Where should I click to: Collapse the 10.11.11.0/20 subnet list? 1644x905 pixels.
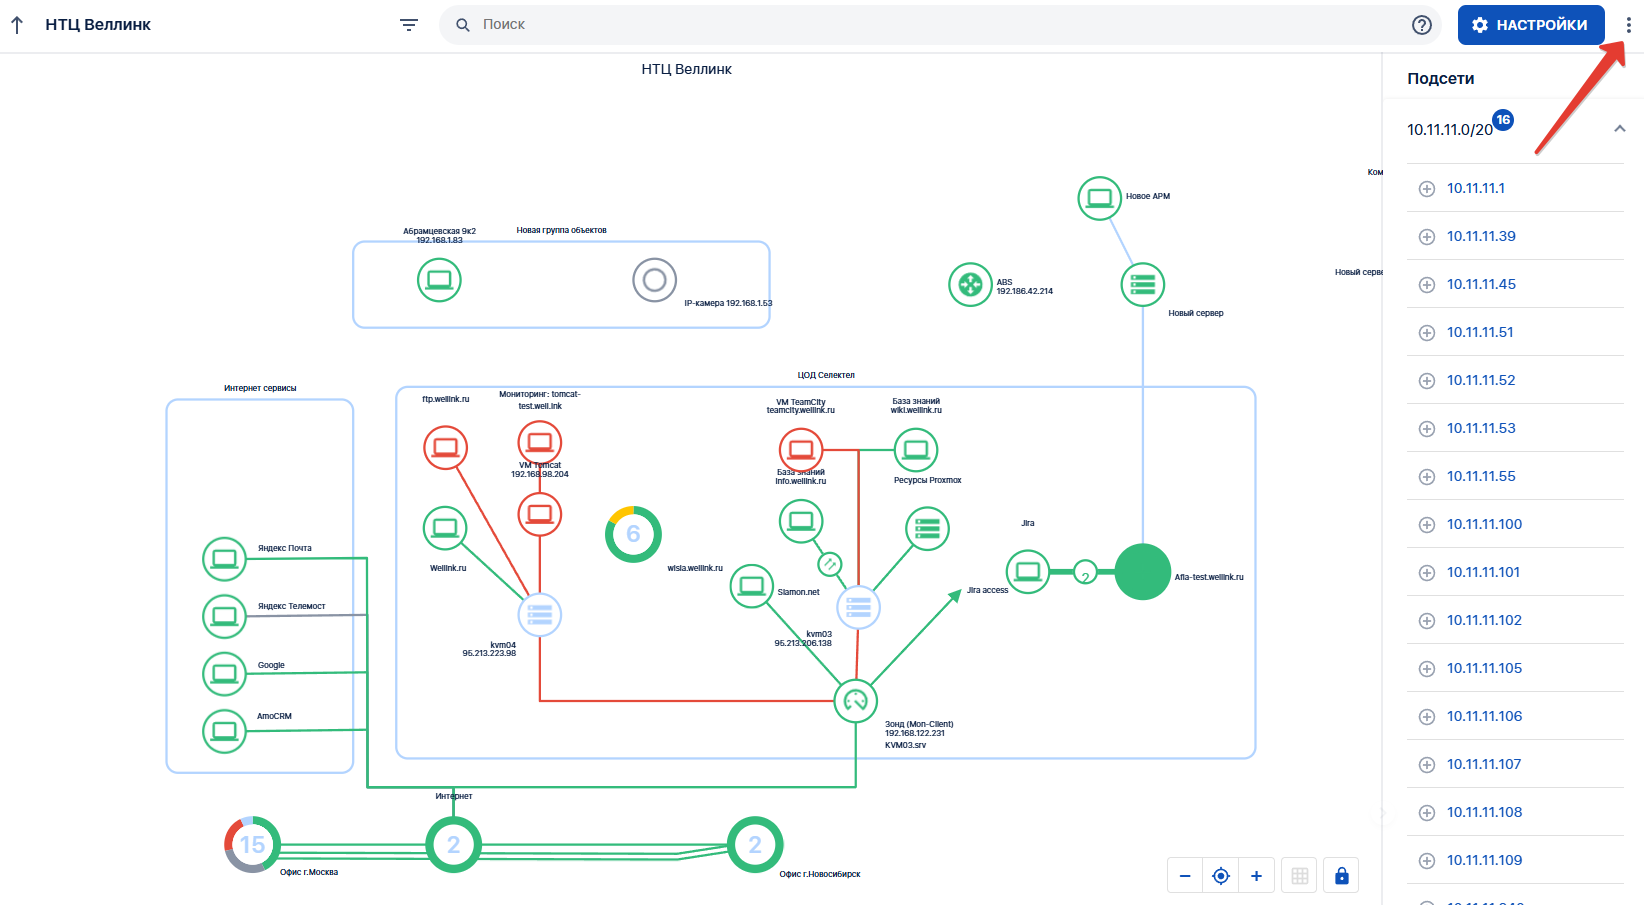(x=1619, y=129)
